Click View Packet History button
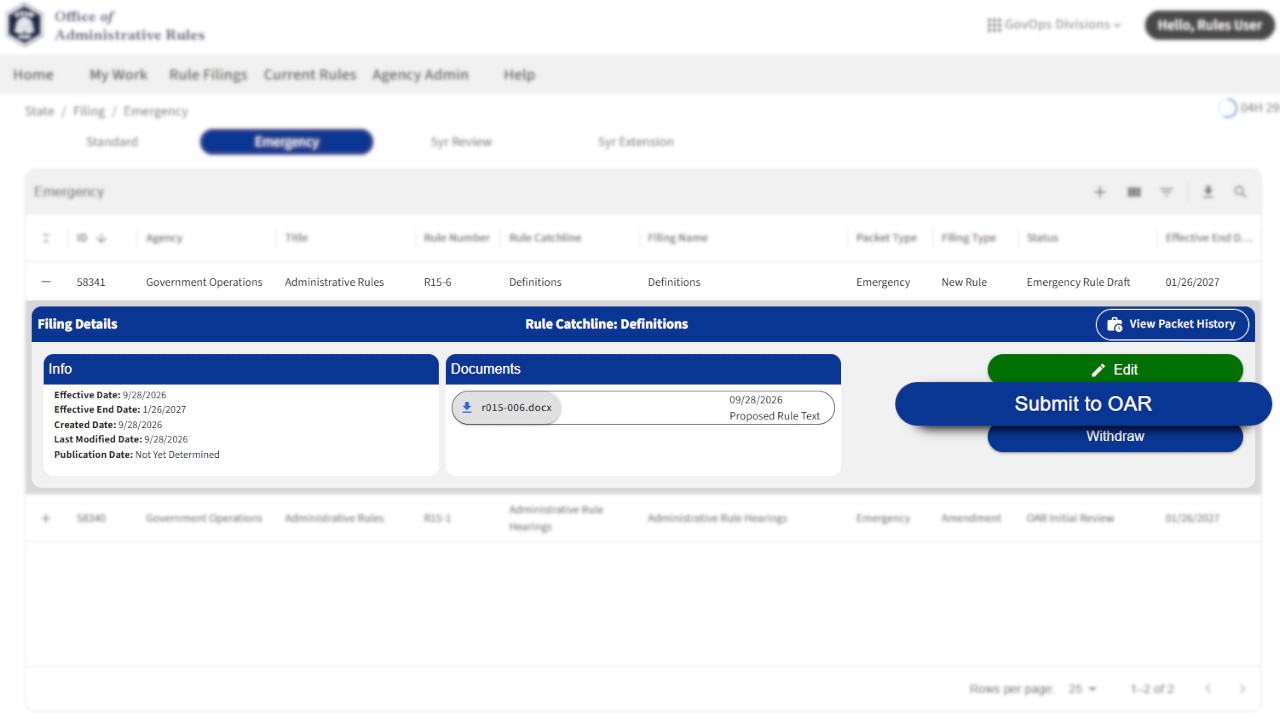 tap(1172, 324)
